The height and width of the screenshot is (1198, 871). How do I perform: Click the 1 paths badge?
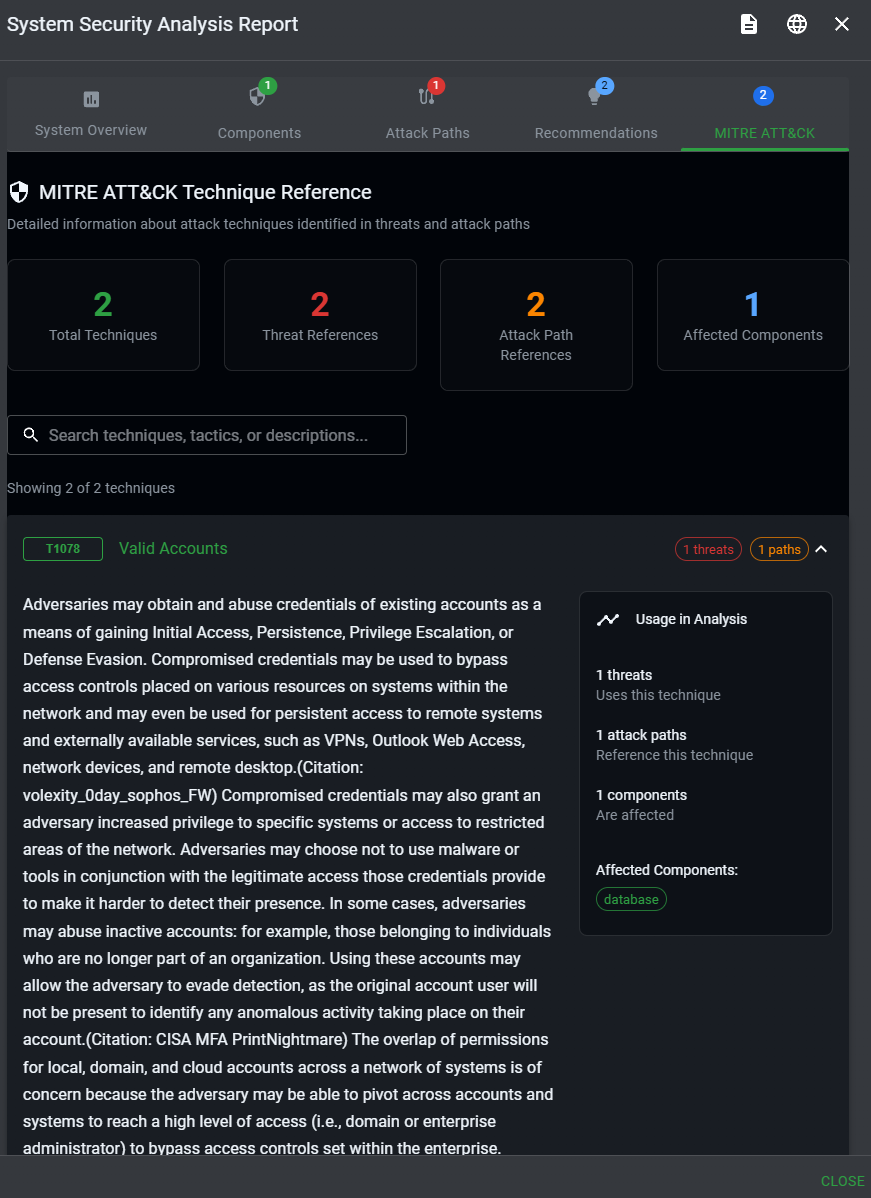(x=779, y=549)
